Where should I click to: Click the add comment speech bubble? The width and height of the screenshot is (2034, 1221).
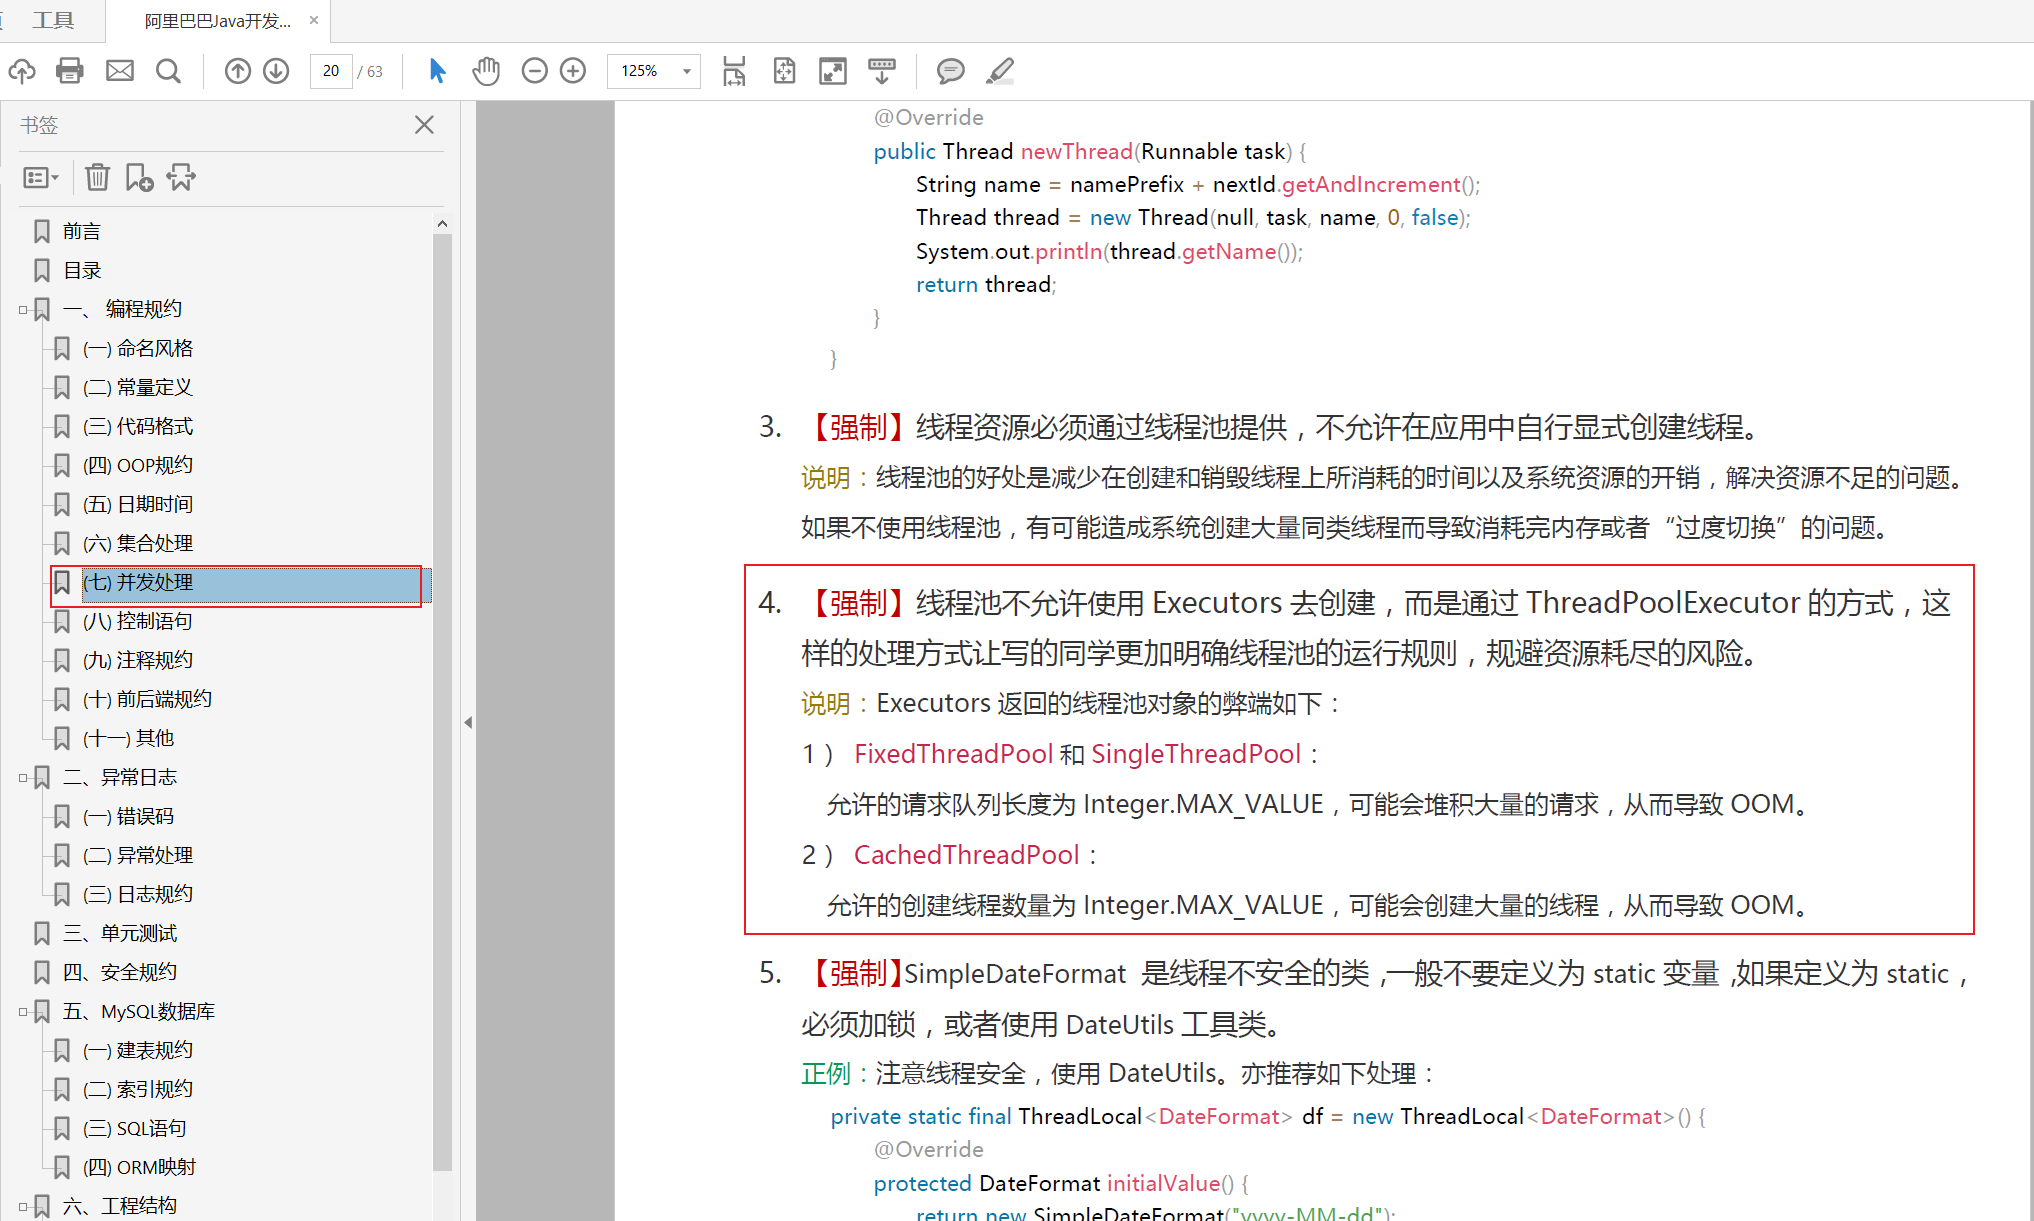[x=950, y=71]
